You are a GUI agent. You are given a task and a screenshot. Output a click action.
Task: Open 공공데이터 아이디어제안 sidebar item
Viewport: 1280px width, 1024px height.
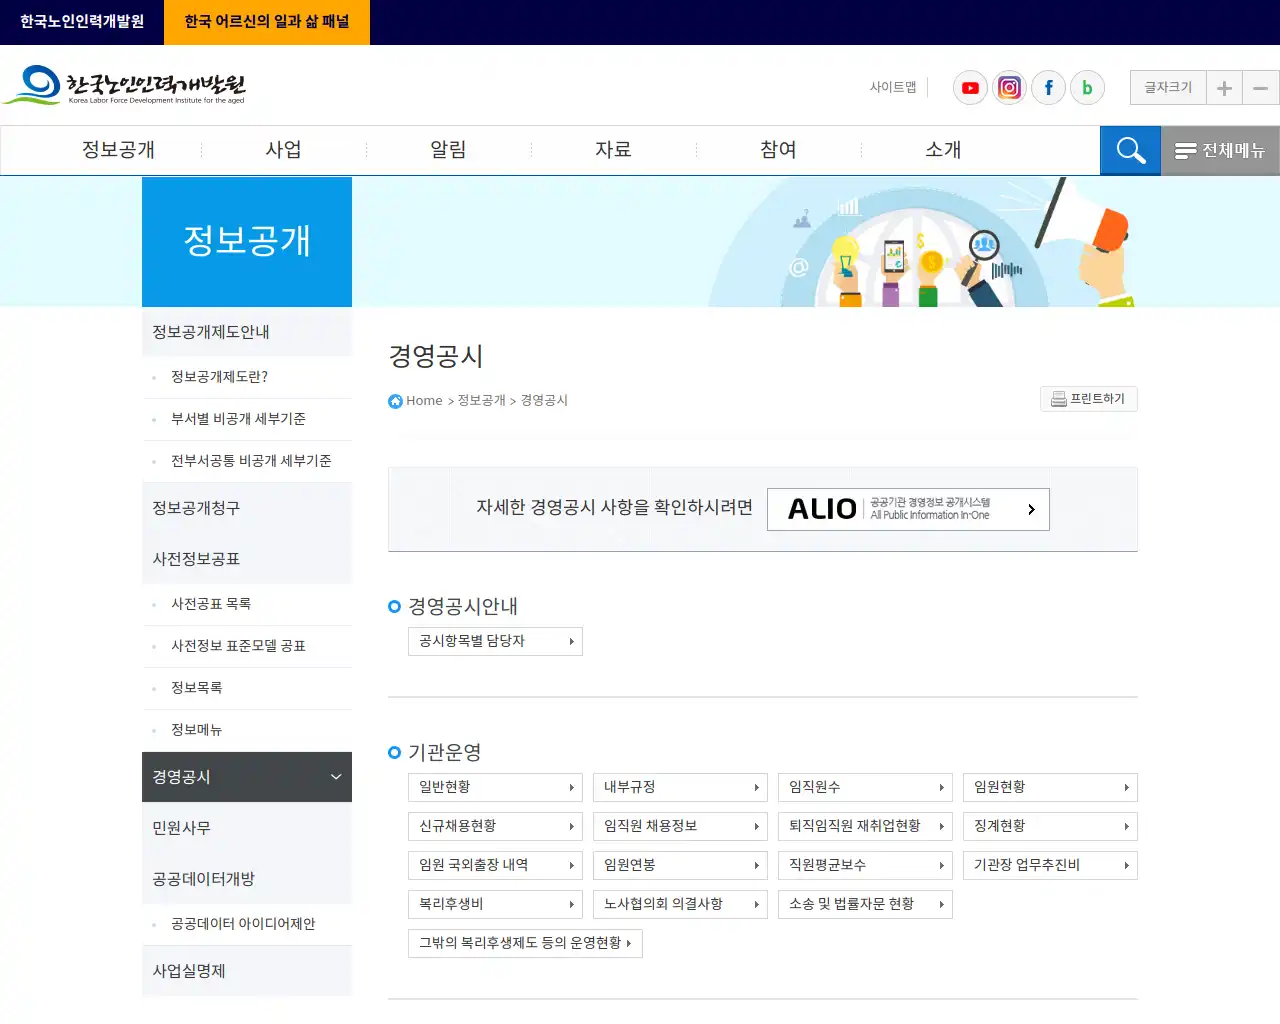(x=247, y=924)
